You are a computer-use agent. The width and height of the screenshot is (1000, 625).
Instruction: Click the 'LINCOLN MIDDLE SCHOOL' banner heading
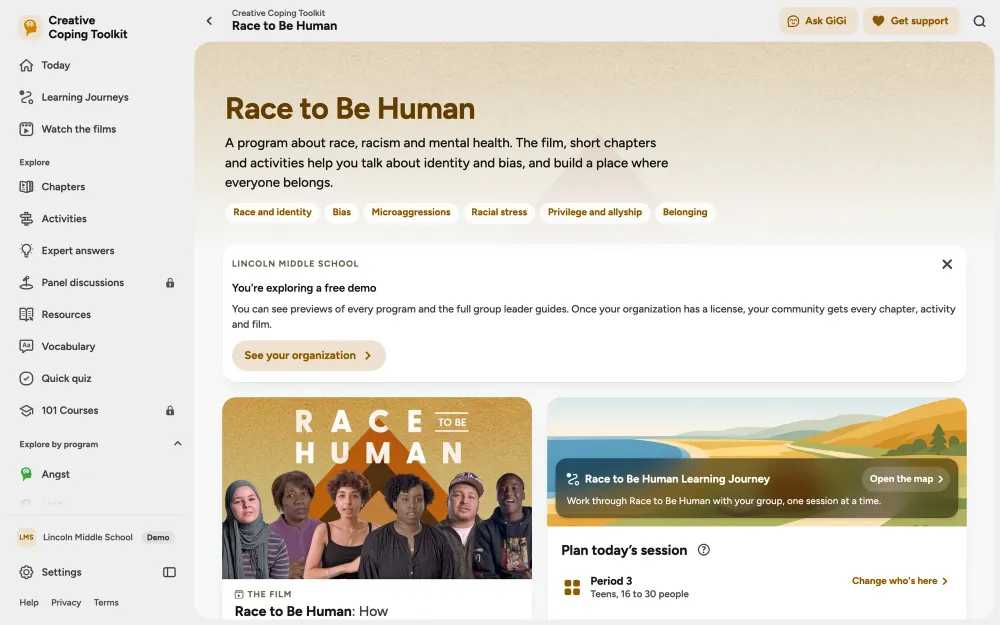[295, 264]
